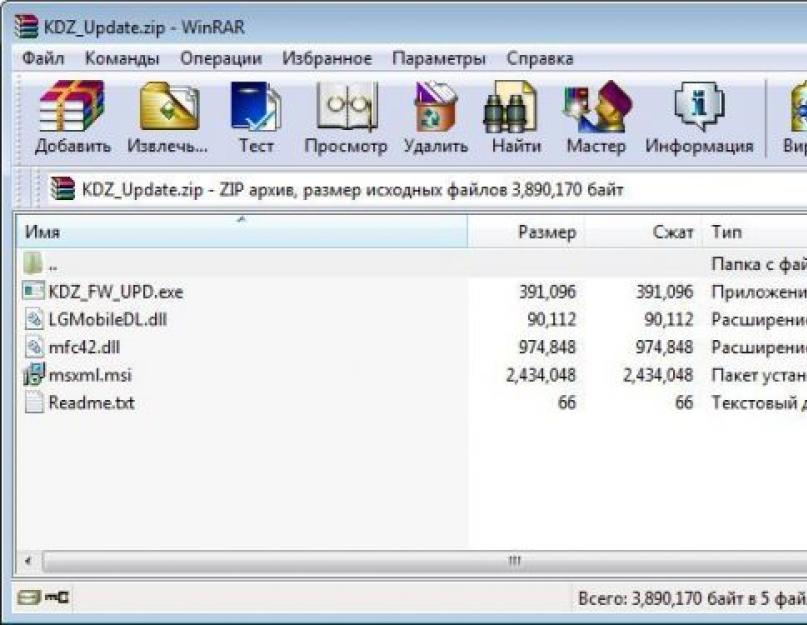Open the Справка menu
Image resolution: width=807 pixels, height=625 pixels.
(539, 58)
